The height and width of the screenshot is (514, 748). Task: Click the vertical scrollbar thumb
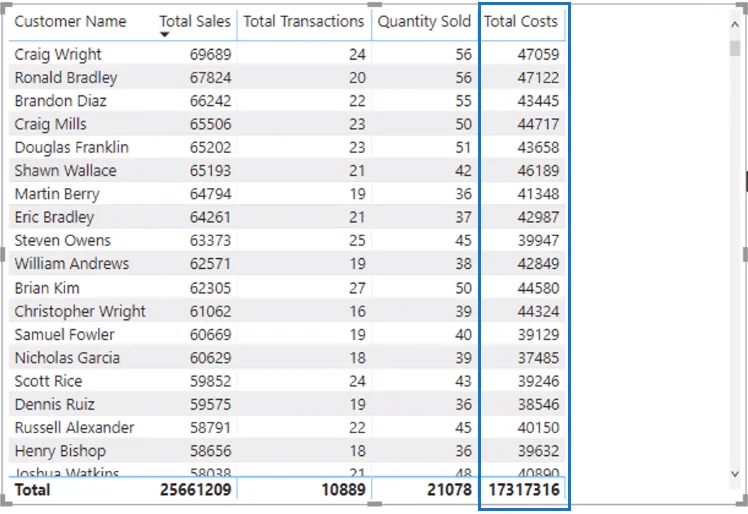click(735, 48)
